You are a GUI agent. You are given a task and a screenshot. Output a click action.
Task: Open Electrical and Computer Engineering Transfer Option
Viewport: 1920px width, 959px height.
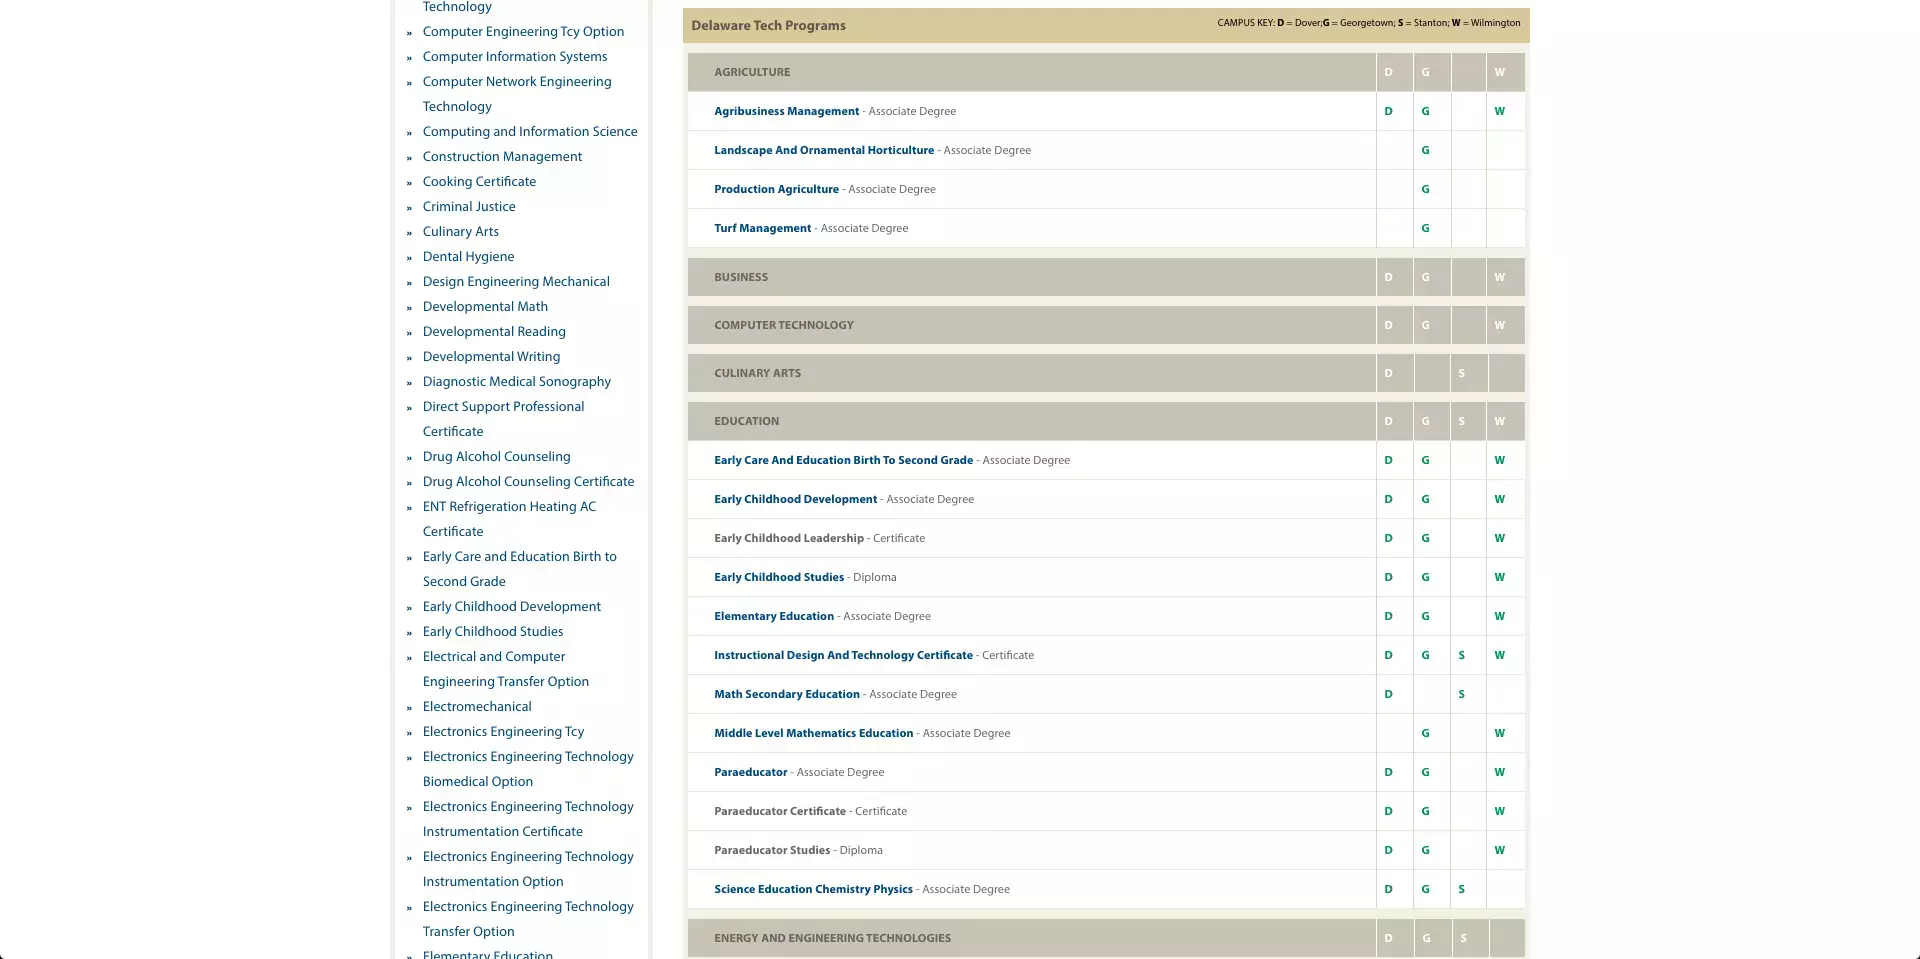pos(506,669)
